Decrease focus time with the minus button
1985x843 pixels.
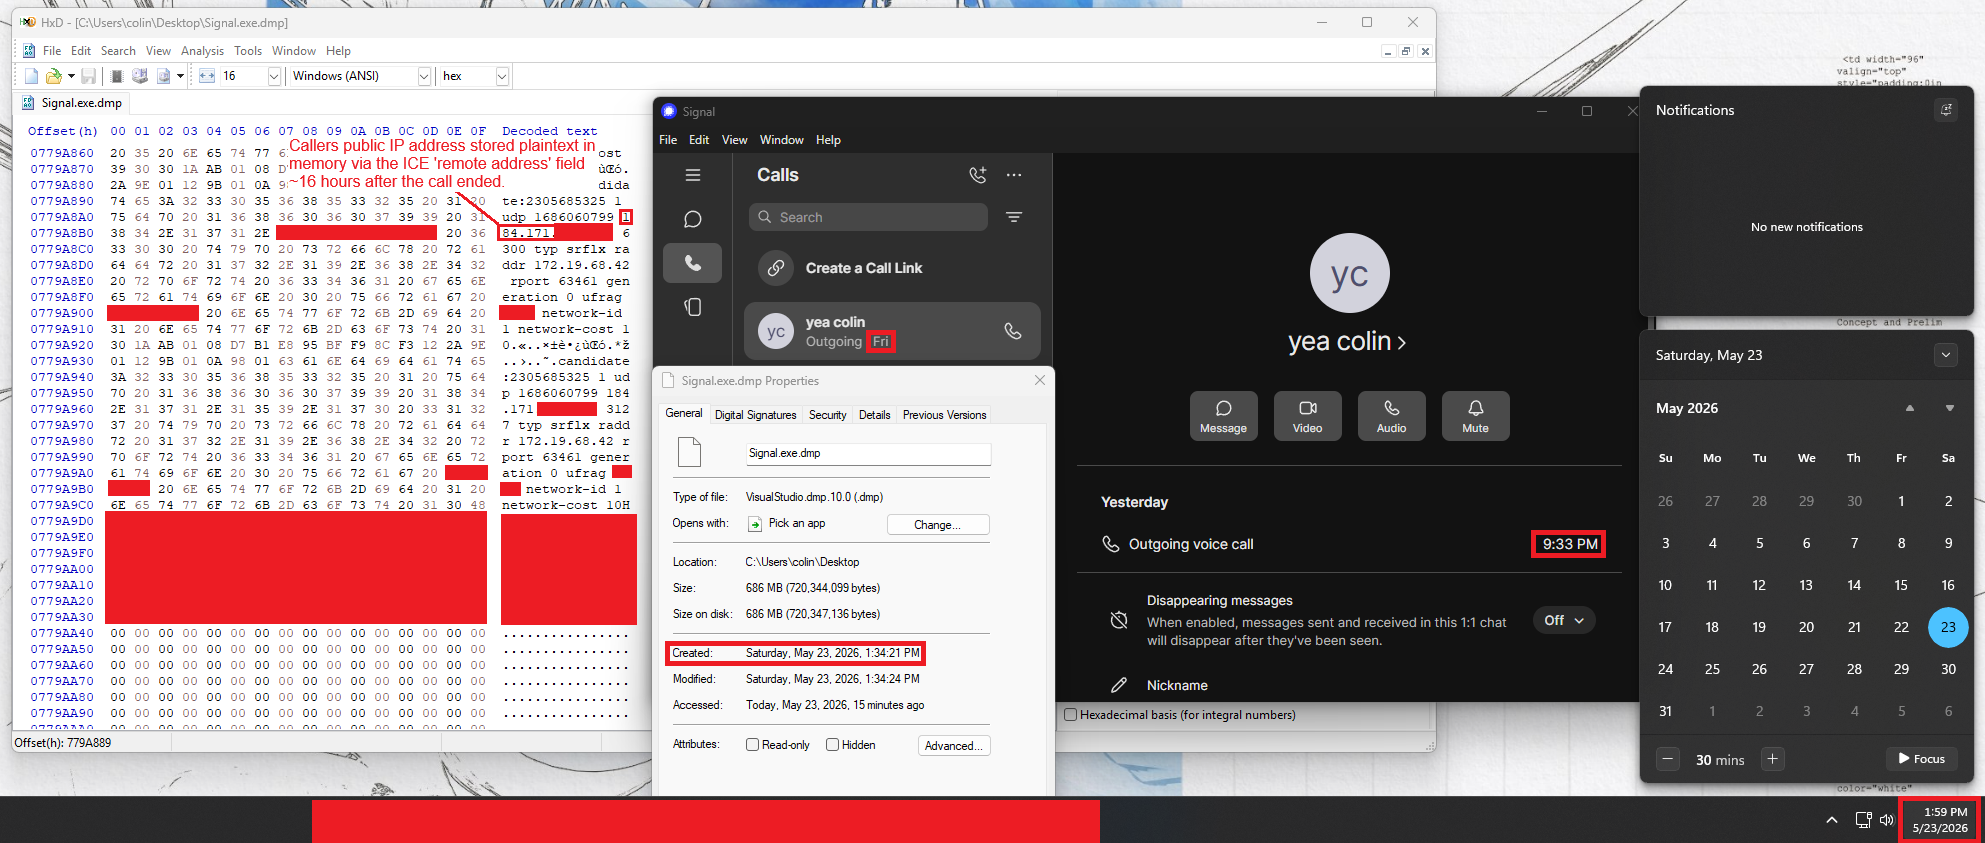pyautogui.click(x=1667, y=759)
